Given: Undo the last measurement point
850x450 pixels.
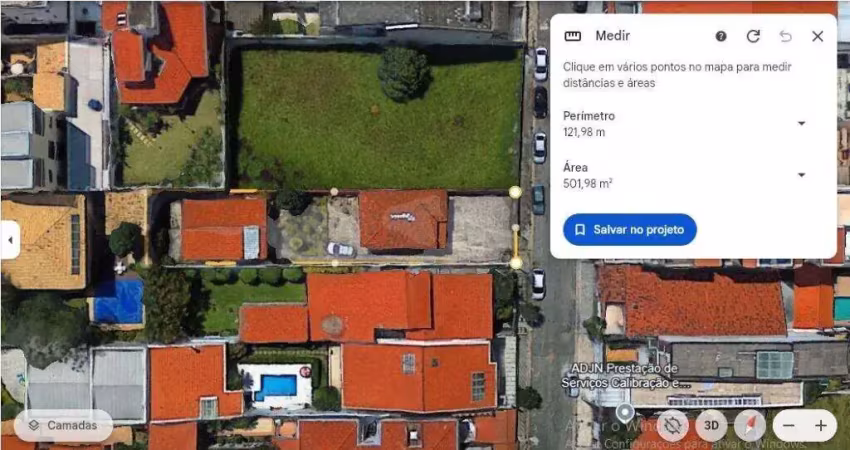Looking at the screenshot, I should (785, 36).
